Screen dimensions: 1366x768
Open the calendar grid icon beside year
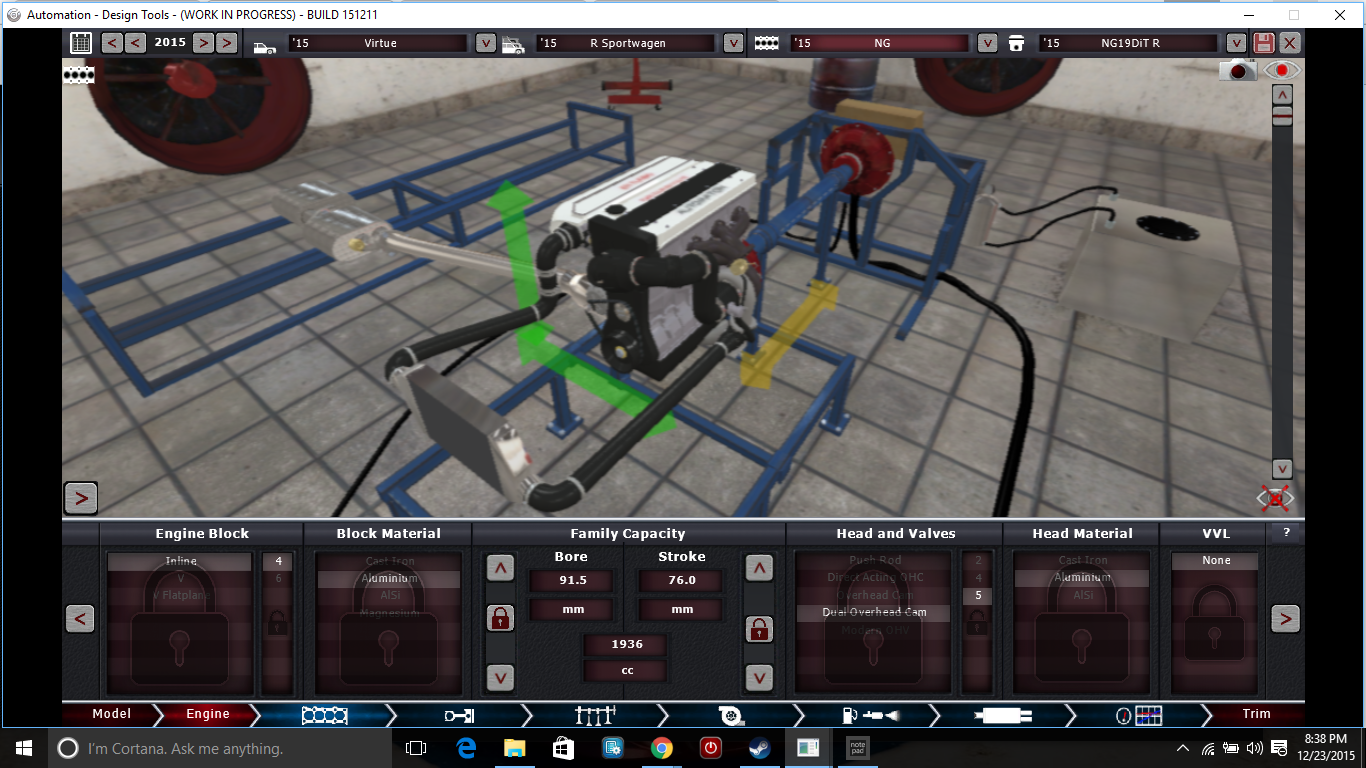(81, 43)
